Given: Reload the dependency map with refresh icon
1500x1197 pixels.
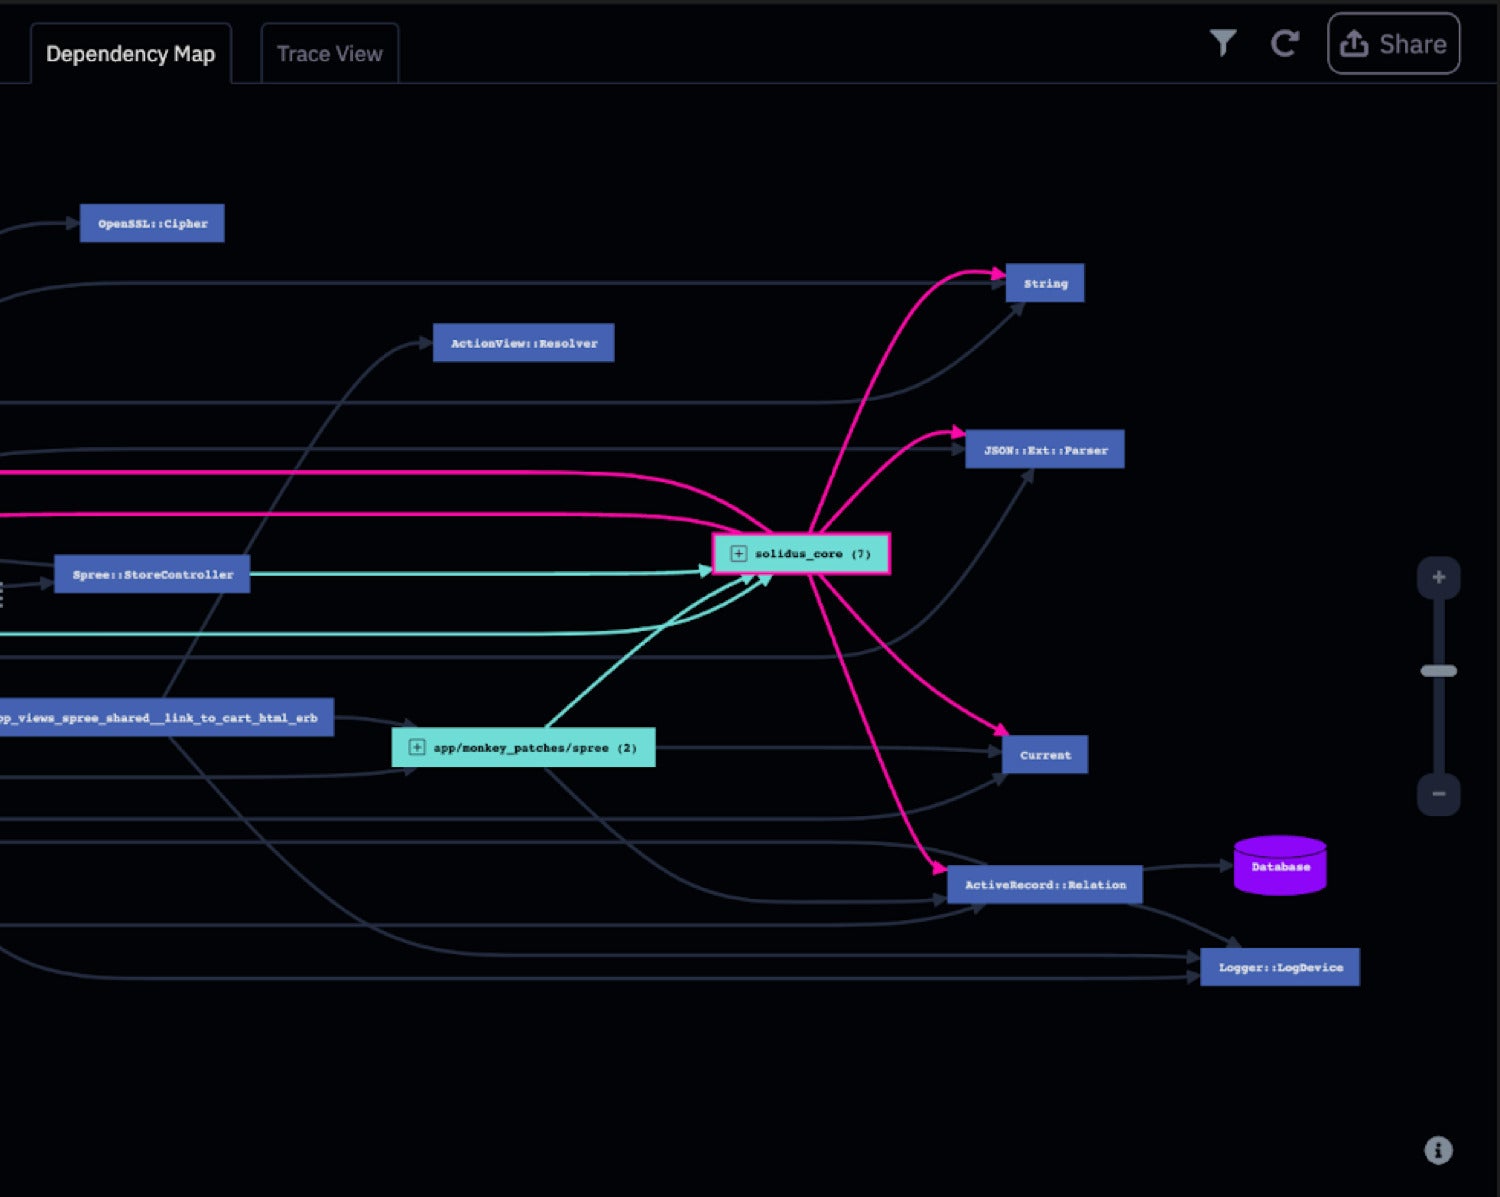Looking at the screenshot, I should coord(1285,43).
